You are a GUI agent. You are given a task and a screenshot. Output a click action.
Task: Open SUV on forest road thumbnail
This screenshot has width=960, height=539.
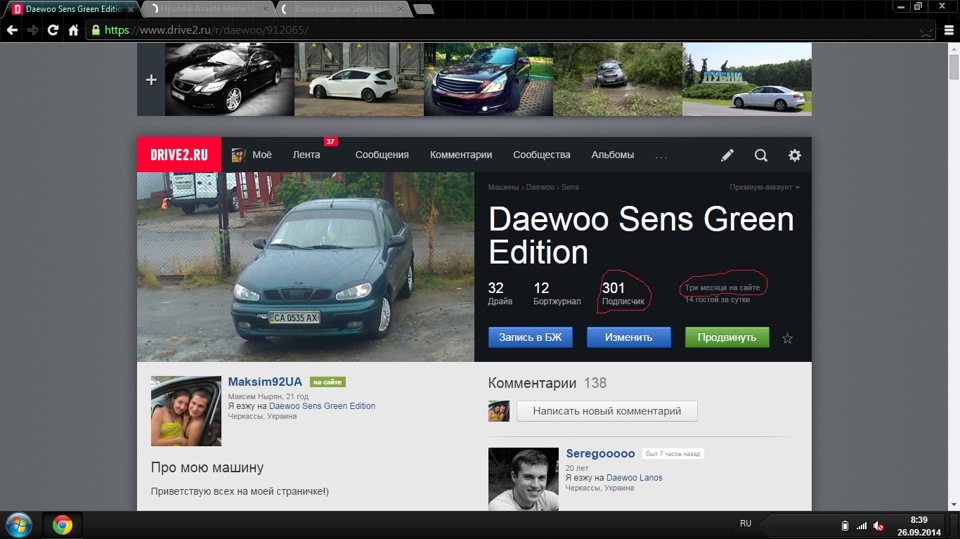tap(618, 79)
